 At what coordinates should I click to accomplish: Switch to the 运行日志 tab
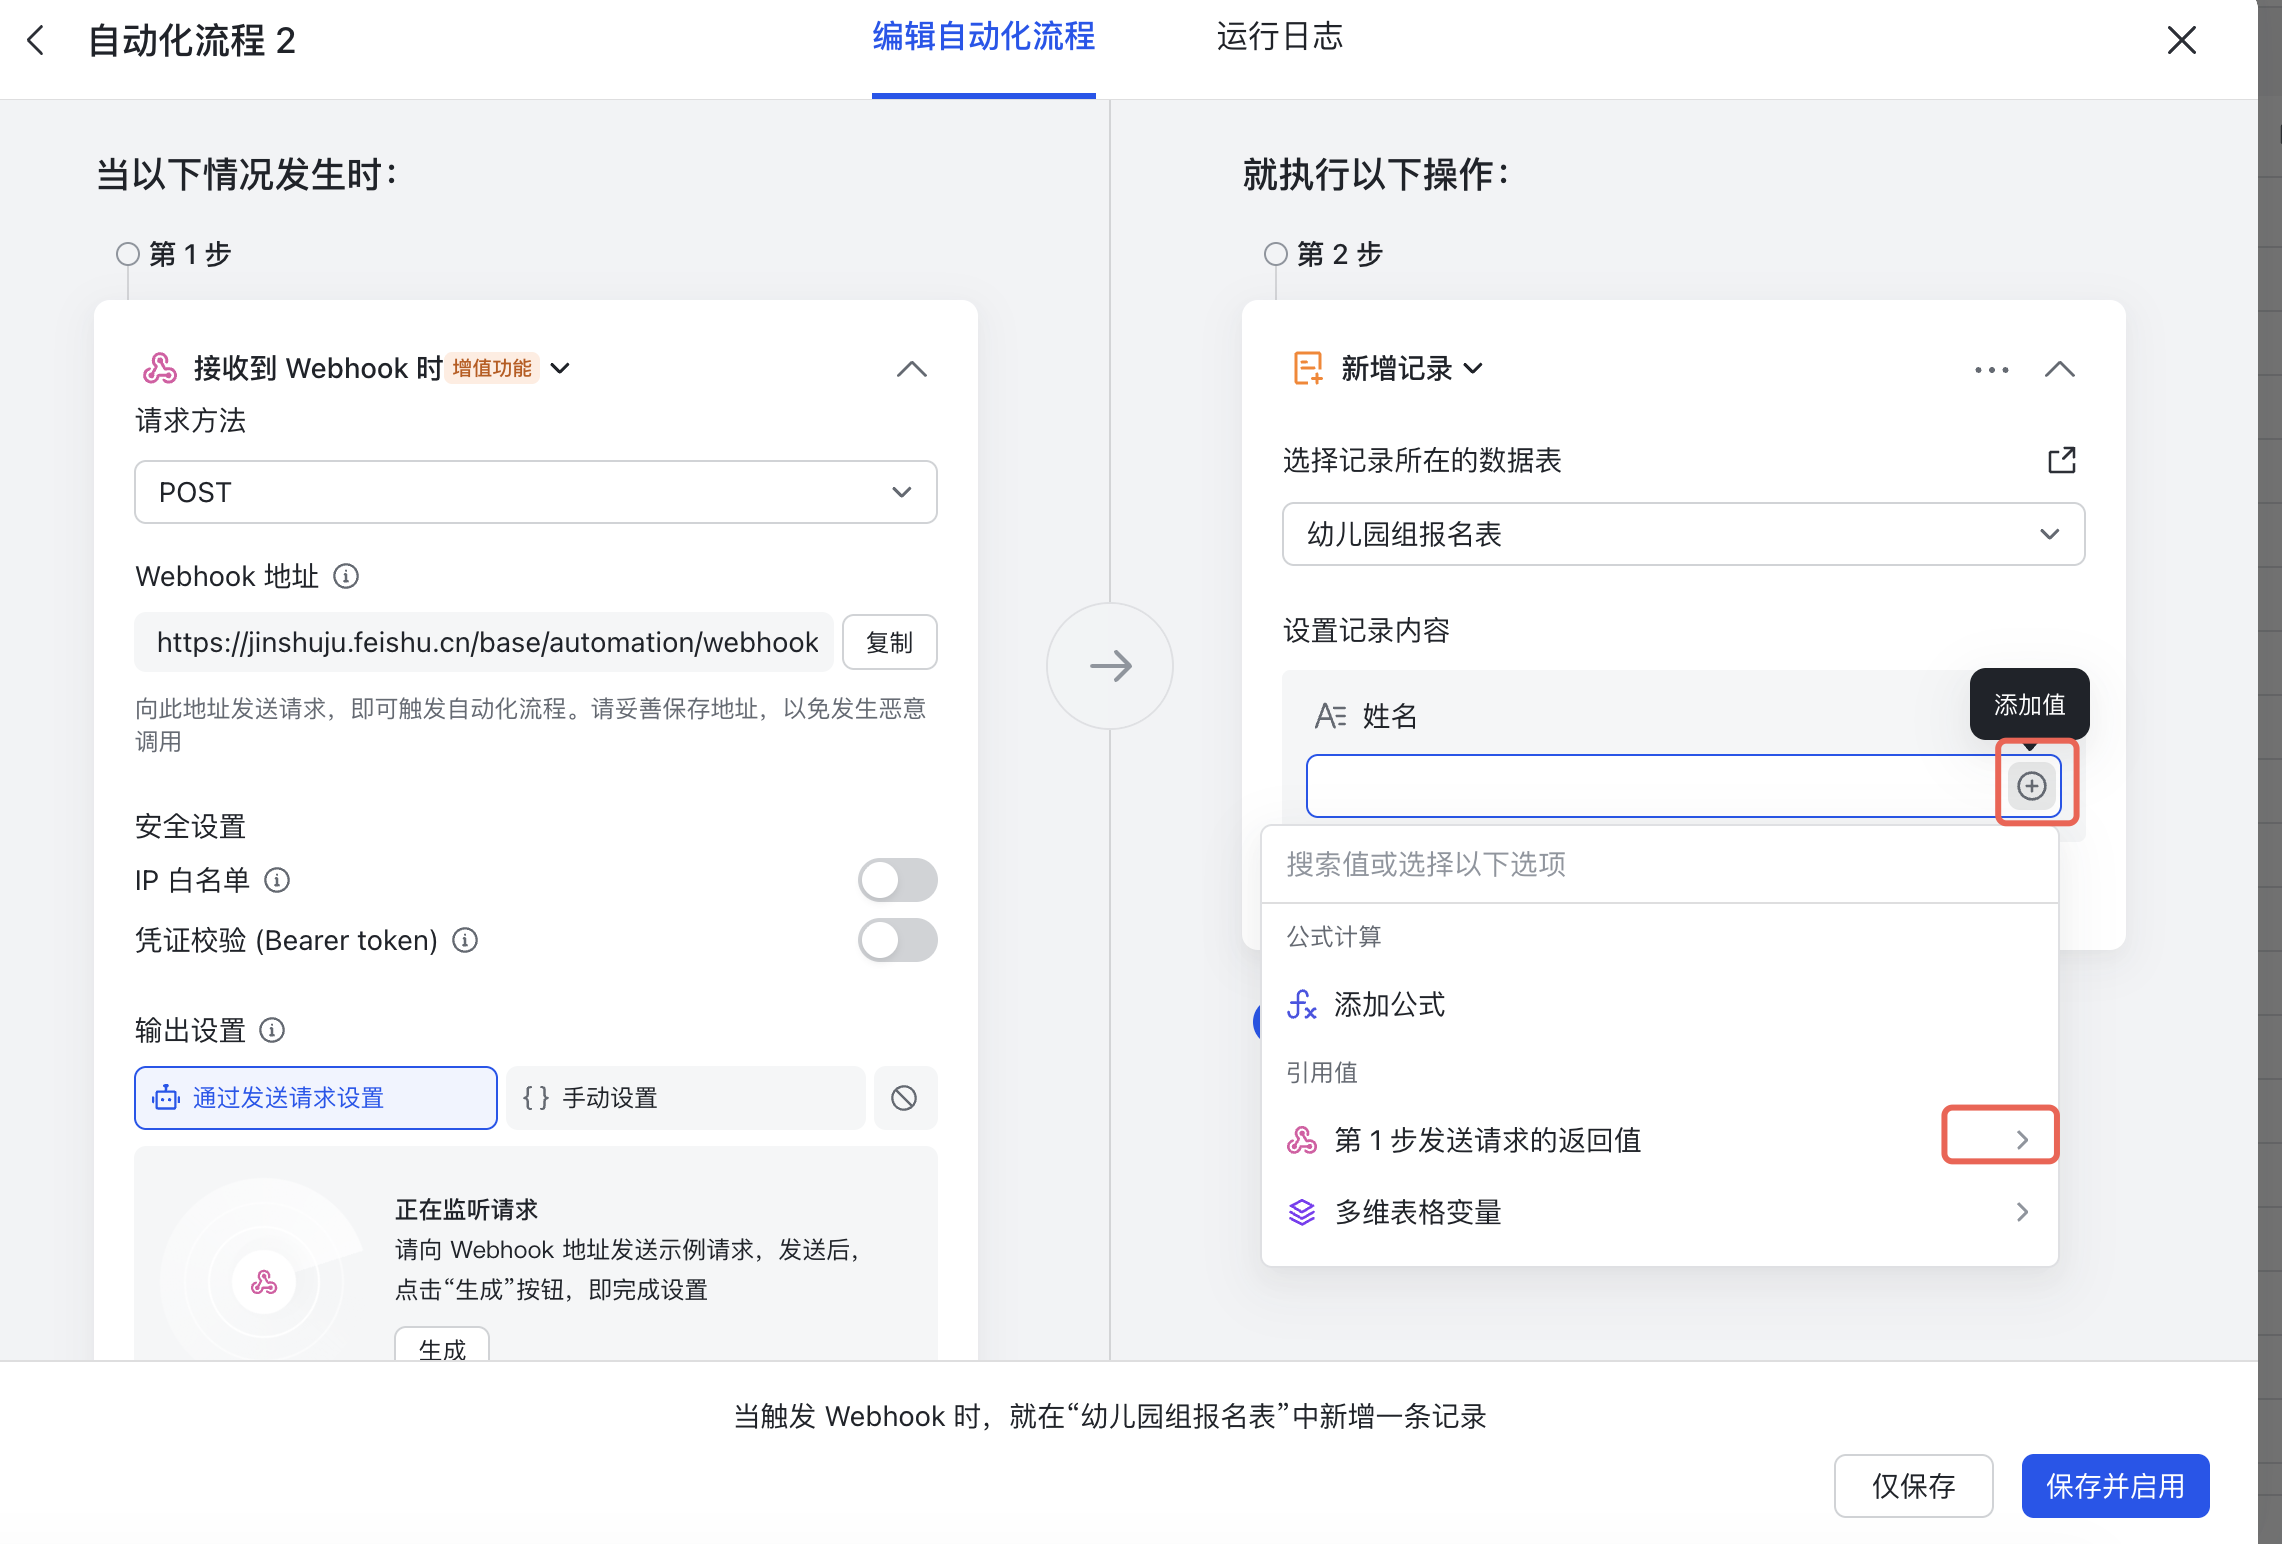[x=1279, y=37]
